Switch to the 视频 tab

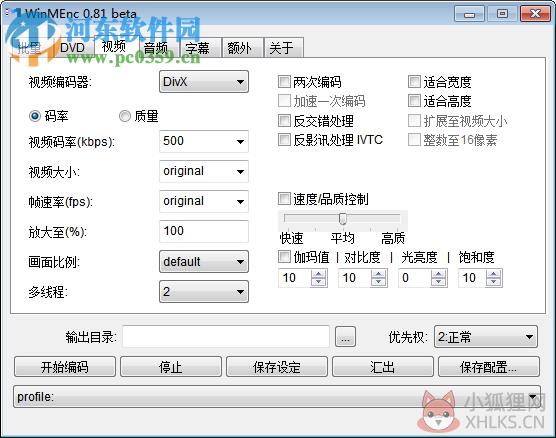(x=116, y=46)
